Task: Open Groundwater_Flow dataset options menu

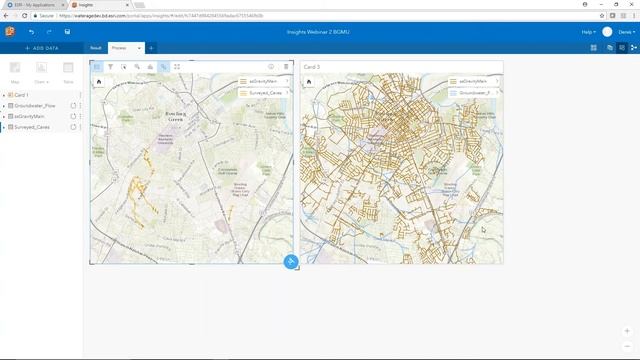Action: pos(80,106)
